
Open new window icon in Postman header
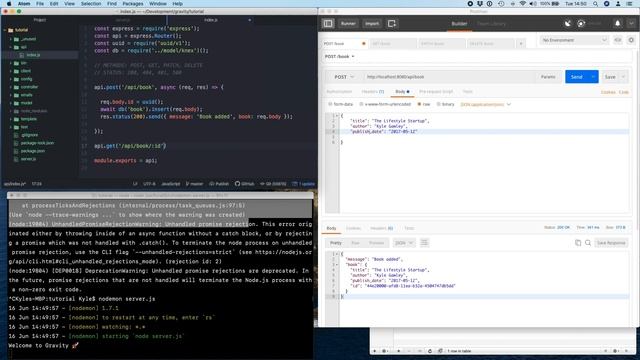coord(392,24)
